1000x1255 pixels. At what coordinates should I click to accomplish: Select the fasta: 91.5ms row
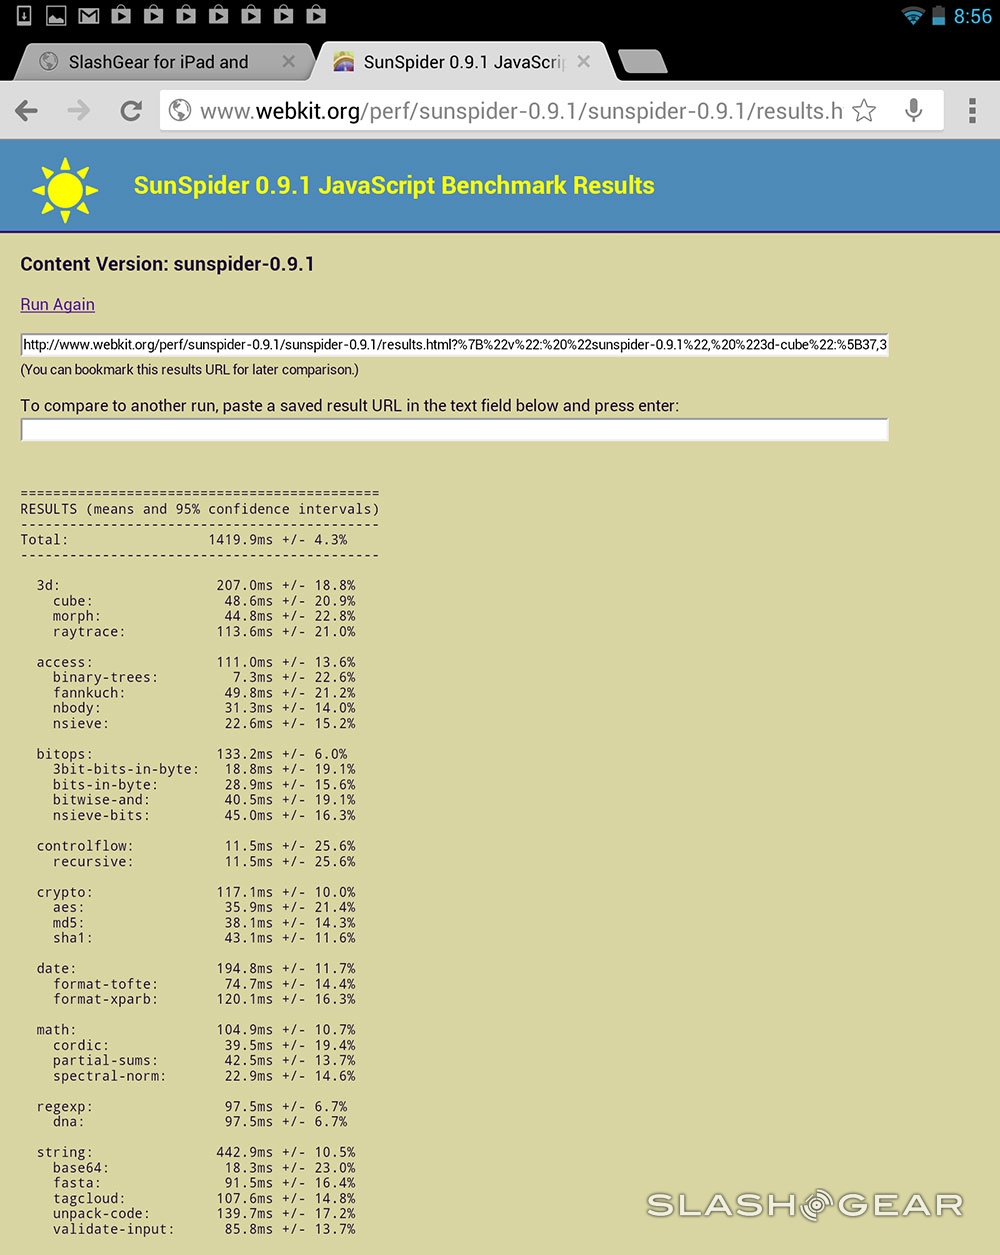tap(204, 1183)
